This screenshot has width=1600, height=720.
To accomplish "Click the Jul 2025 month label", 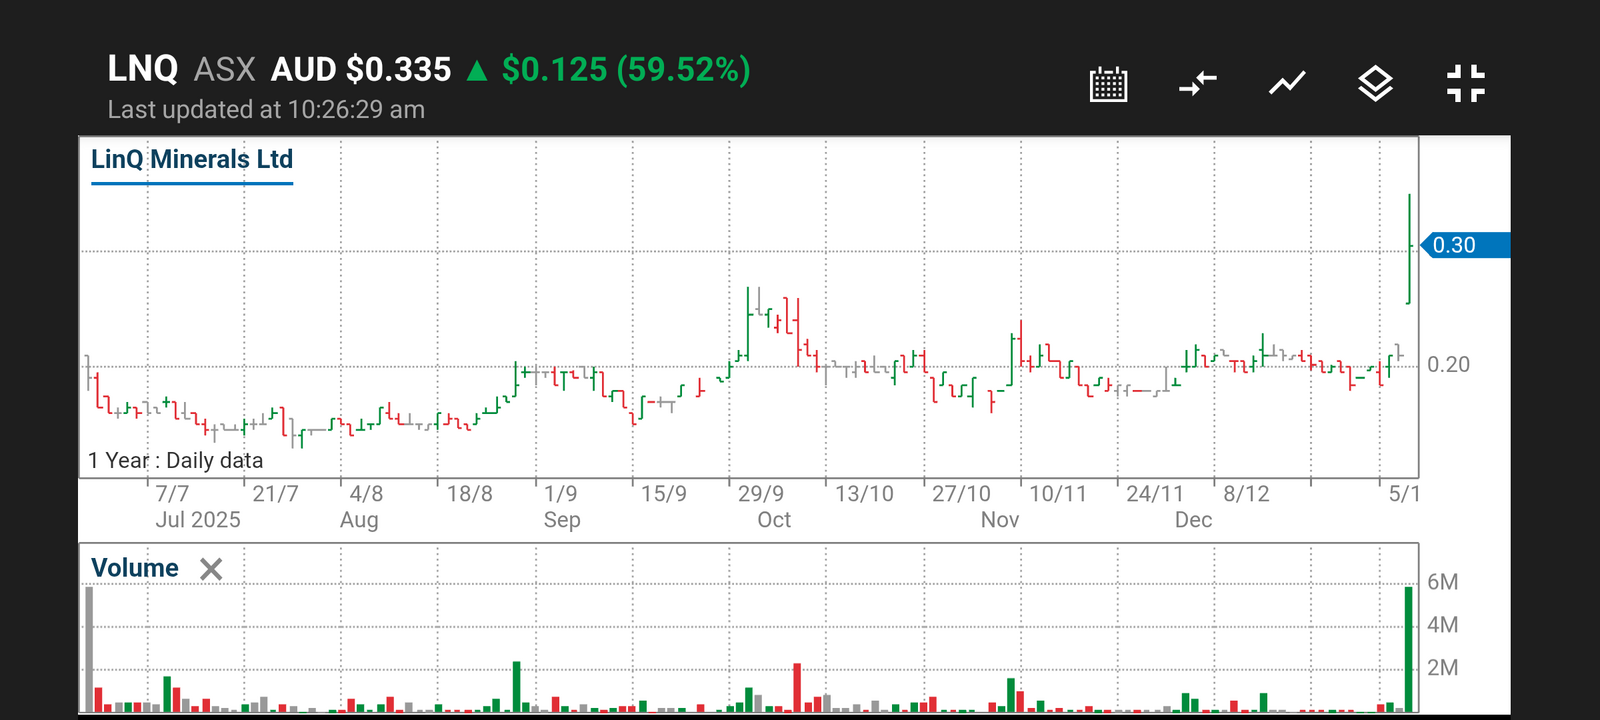I will click(198, 520).
